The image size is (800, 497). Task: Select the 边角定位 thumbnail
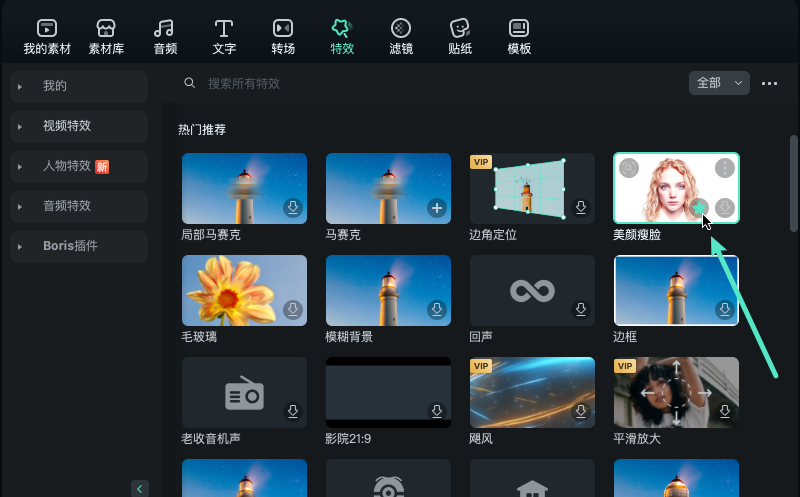[x=532, y=188]
